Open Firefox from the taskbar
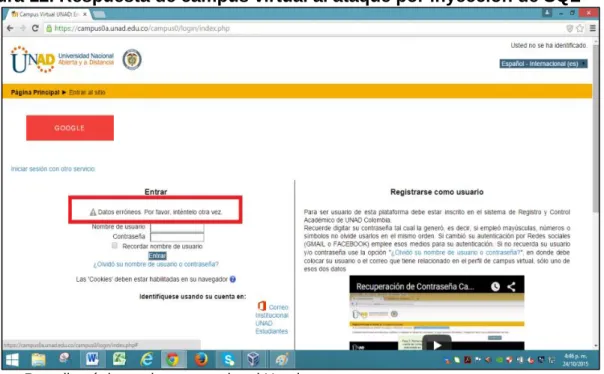This screenshot has height=374, width=604. pos(201,360)
